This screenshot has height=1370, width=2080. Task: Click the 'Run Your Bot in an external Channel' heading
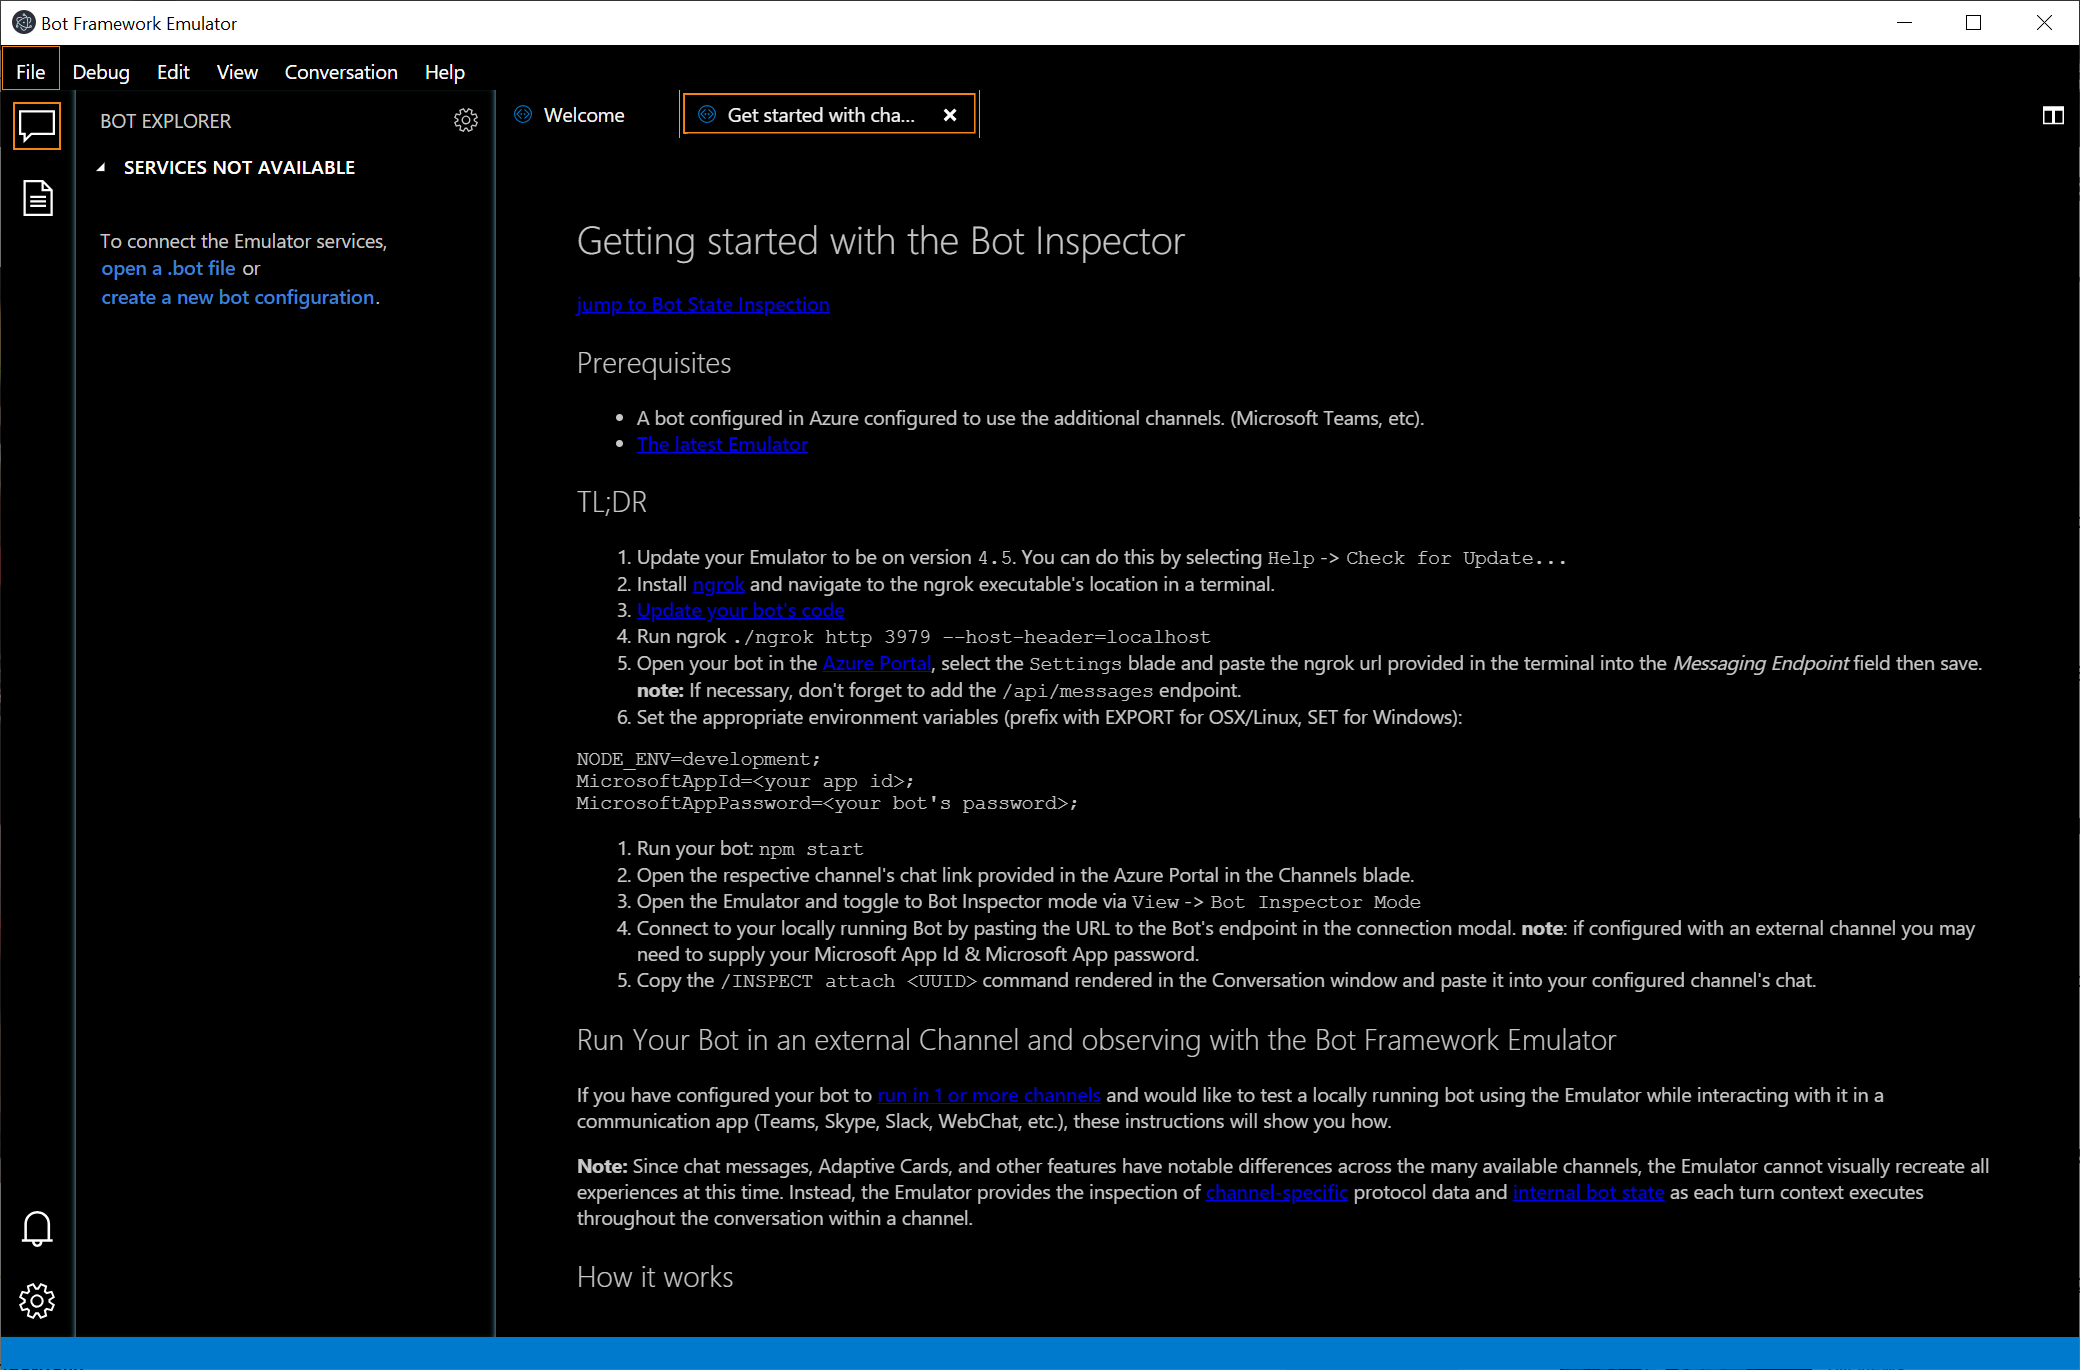1096,1040
